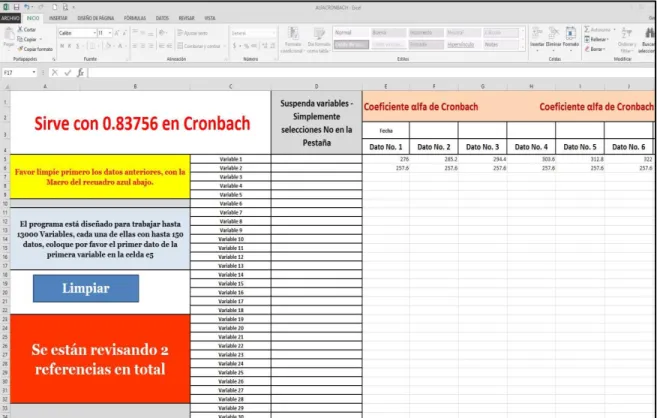Switch to the VISTA tab

click(x=210, y=18)
